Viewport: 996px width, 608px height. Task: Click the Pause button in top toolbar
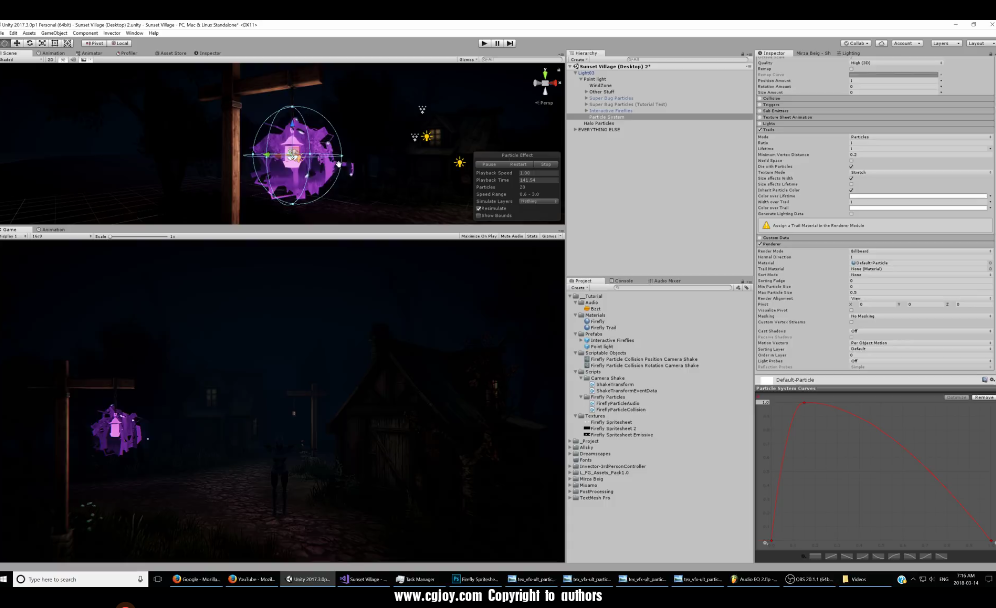click(x=497, y=43)
